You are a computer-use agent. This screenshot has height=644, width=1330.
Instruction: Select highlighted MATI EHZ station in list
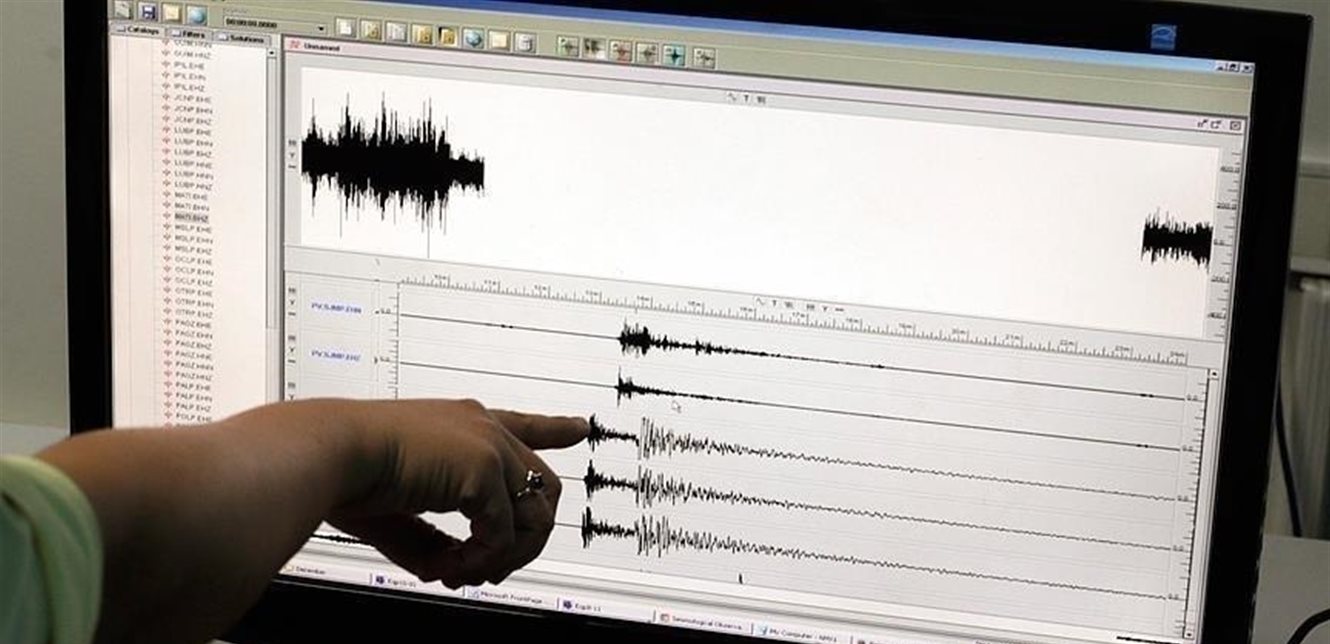[x=191, y=217]
